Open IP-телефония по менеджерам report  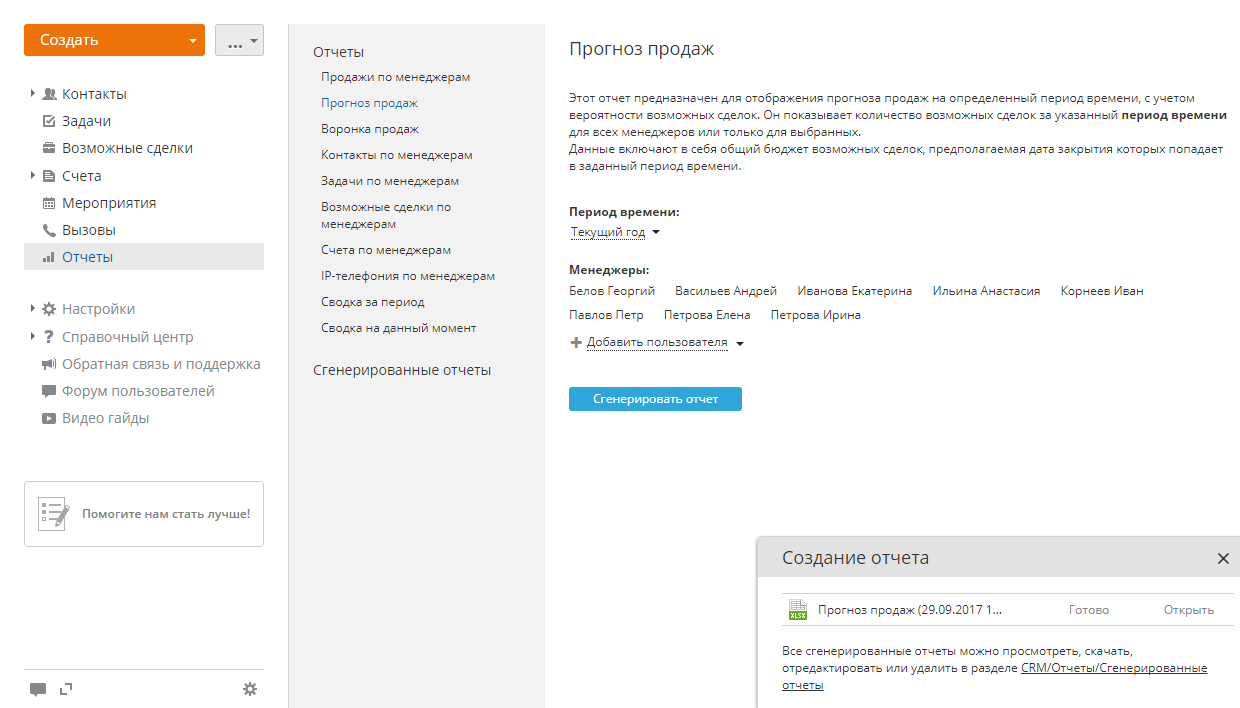(408, 276)
